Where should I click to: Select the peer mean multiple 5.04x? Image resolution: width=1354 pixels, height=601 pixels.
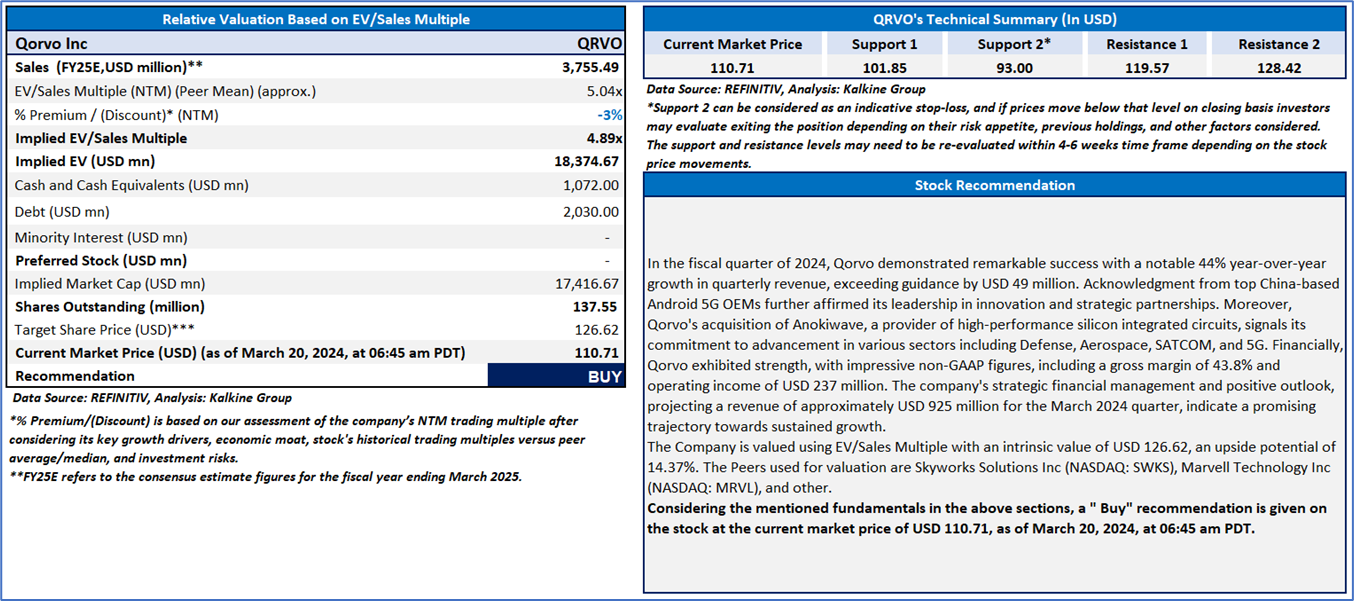[x=603, y=91]
